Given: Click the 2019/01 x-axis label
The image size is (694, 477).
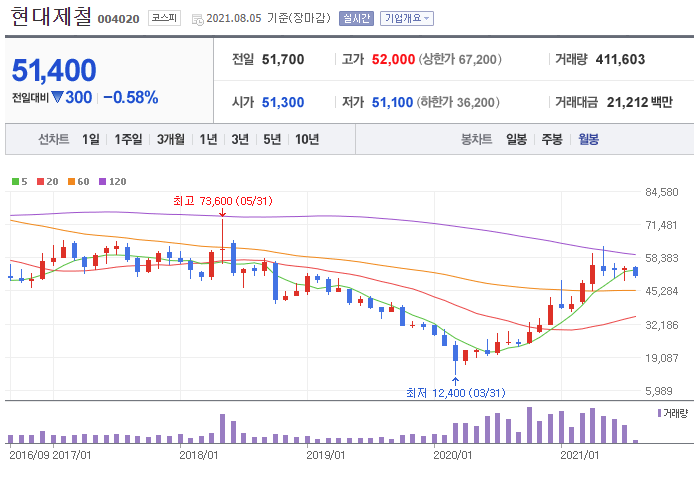Looking at the screenshot, I should click(326, 455).
